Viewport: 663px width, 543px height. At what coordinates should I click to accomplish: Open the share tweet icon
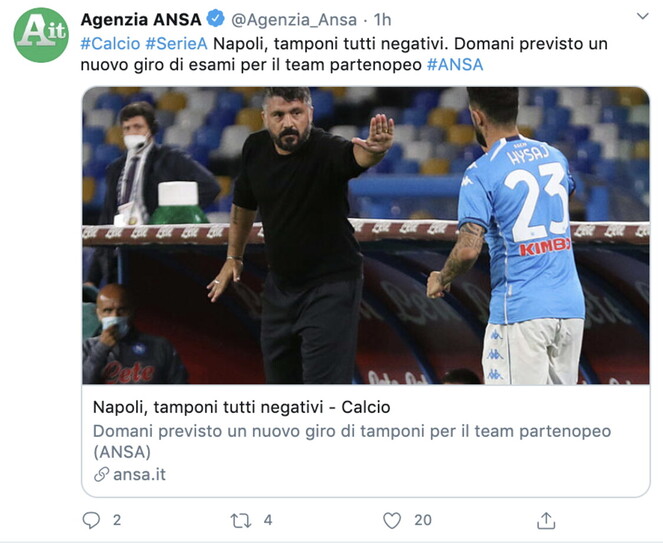click(546, 520)
